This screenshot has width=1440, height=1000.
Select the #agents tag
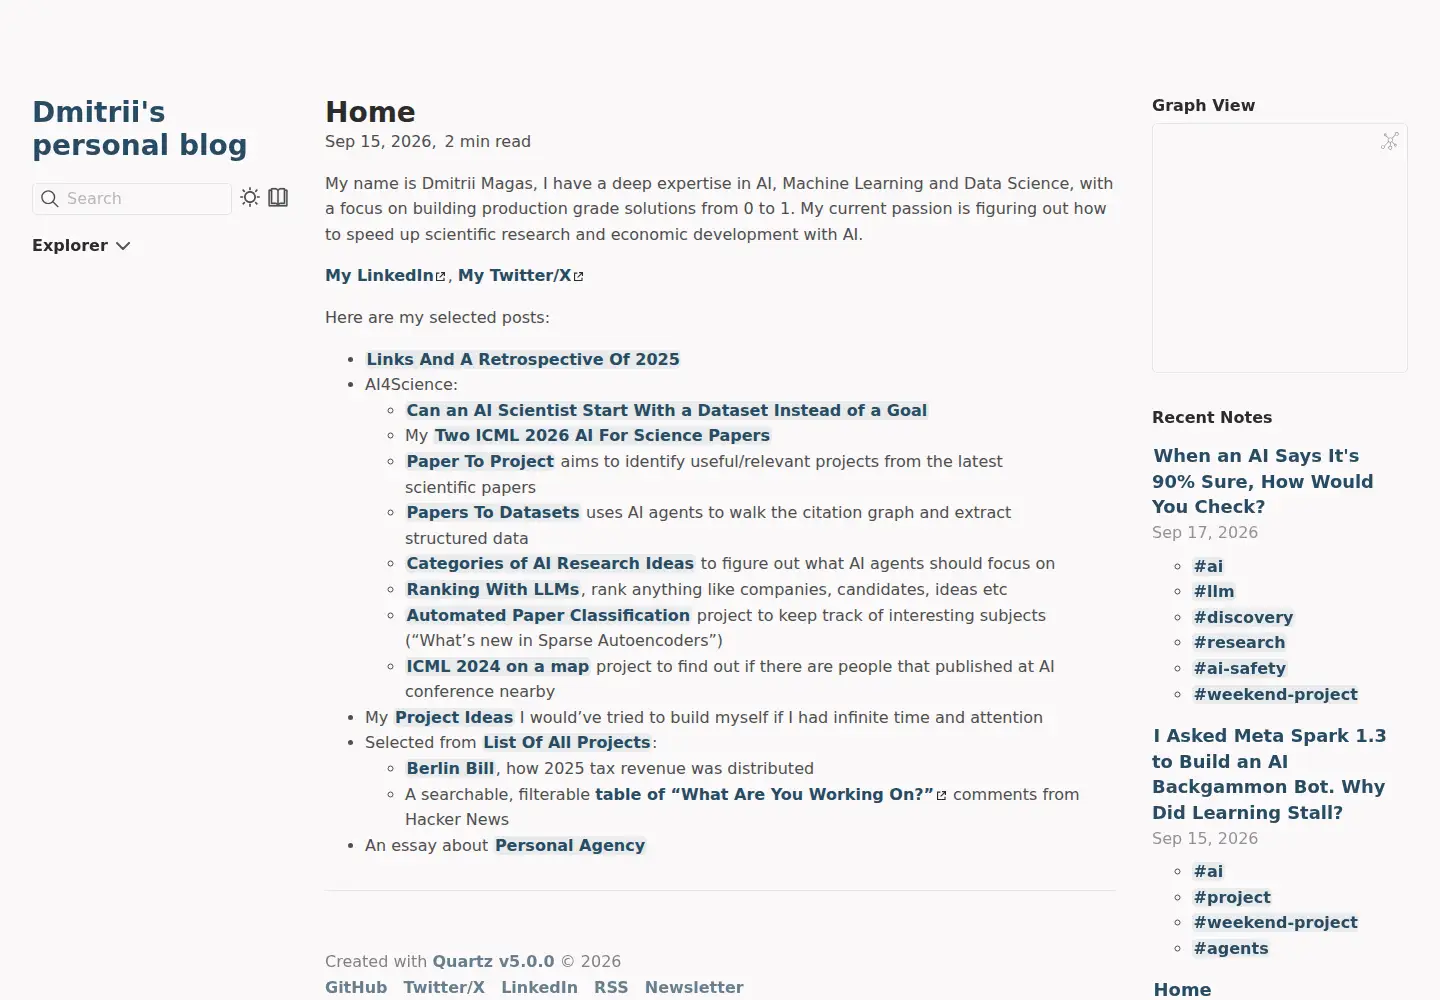tap(1231, 948)
